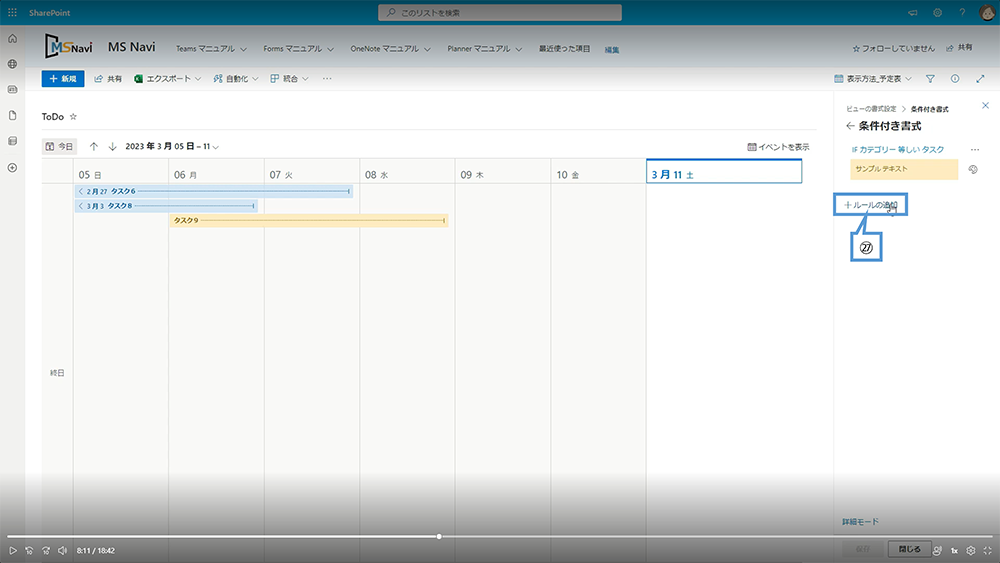Open 最近使った項目 in site navigation

coord(564,48)
